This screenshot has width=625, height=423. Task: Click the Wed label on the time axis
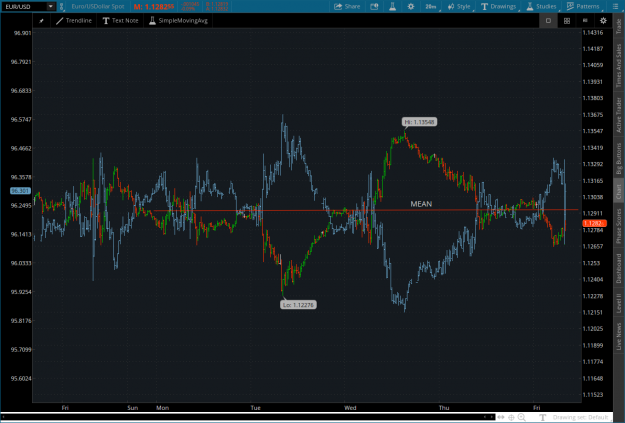pyautogui.click(x=350, y=408)
